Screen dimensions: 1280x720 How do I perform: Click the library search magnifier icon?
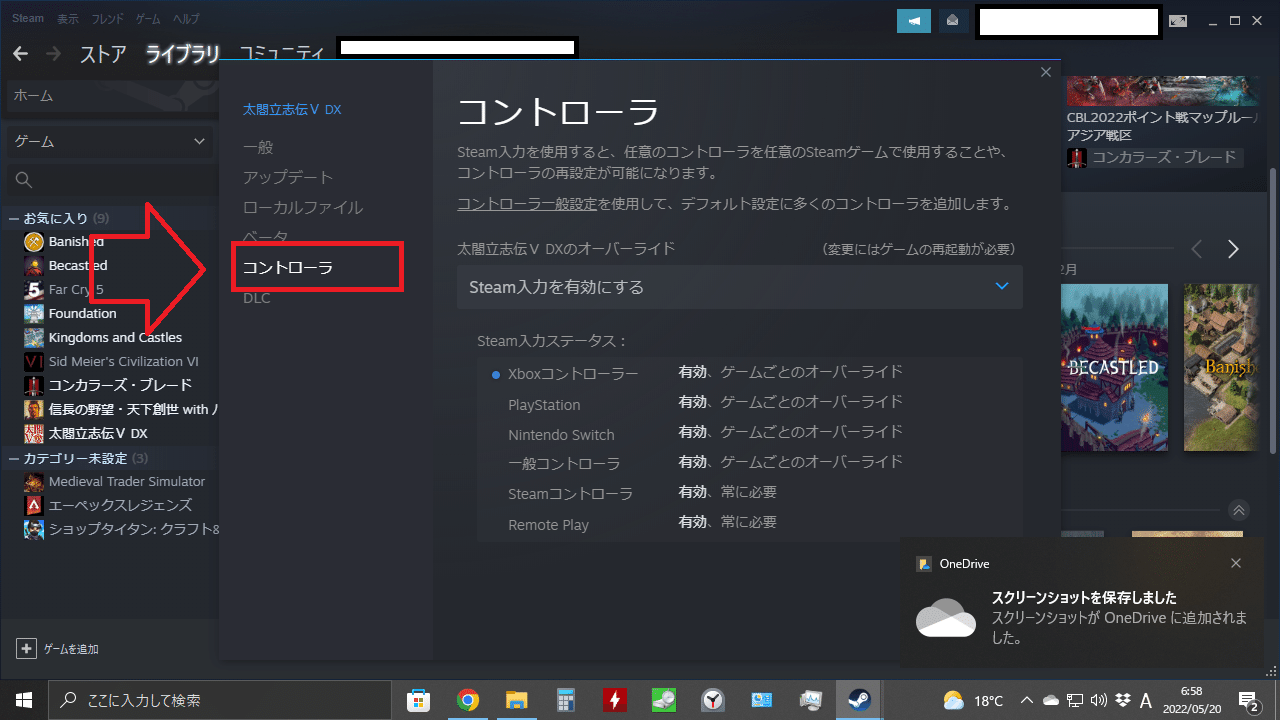(x=25, y=180)
